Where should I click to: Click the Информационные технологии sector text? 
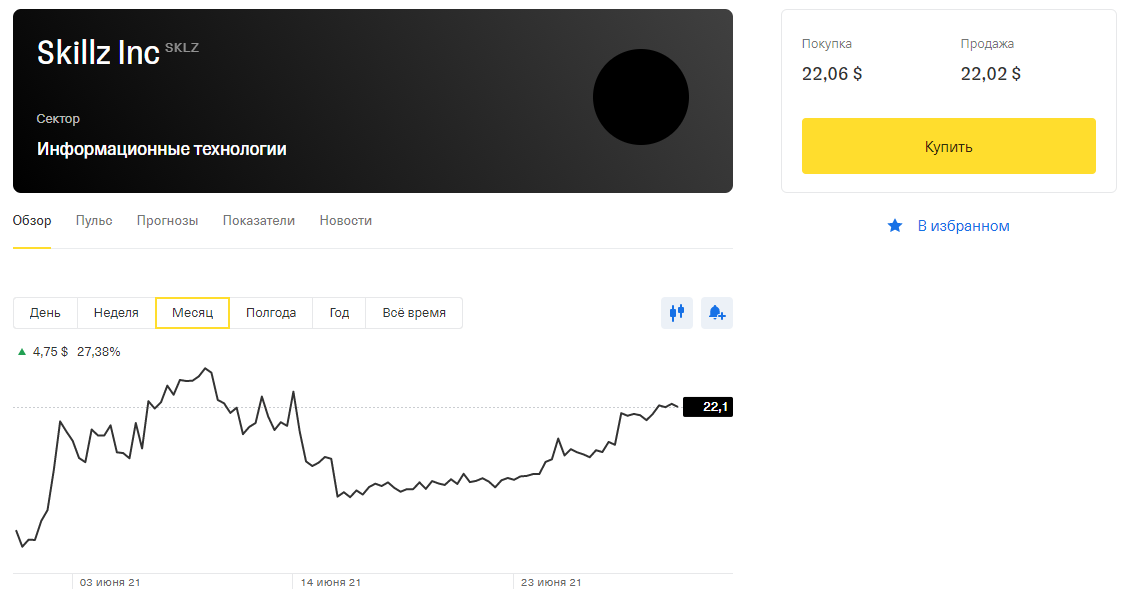pyautogui.click(x=162, y=149)
